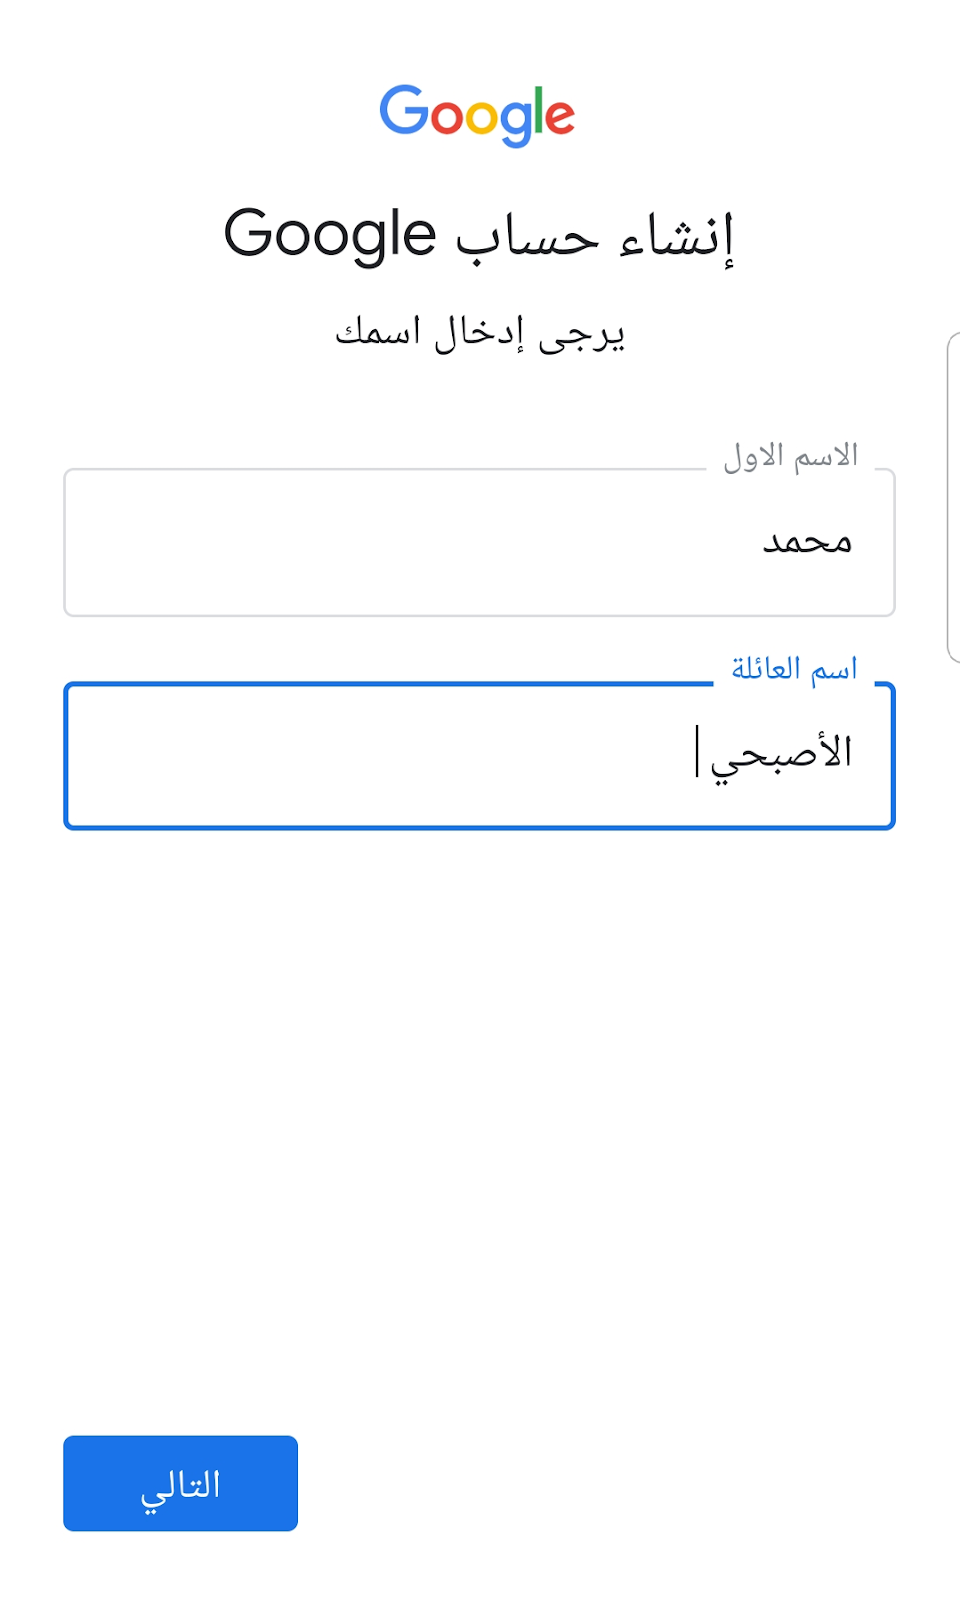Click the blue G of the Google logo
This screenshot has width=960, height=1600.
403,111
